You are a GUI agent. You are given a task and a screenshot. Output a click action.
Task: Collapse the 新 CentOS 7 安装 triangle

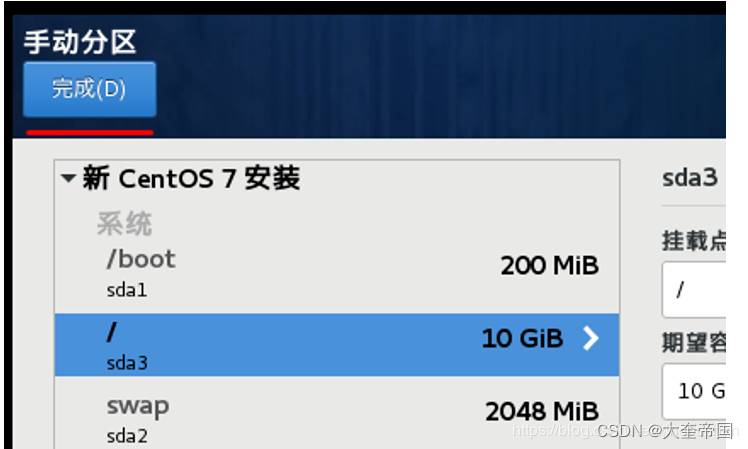[68, 179]
